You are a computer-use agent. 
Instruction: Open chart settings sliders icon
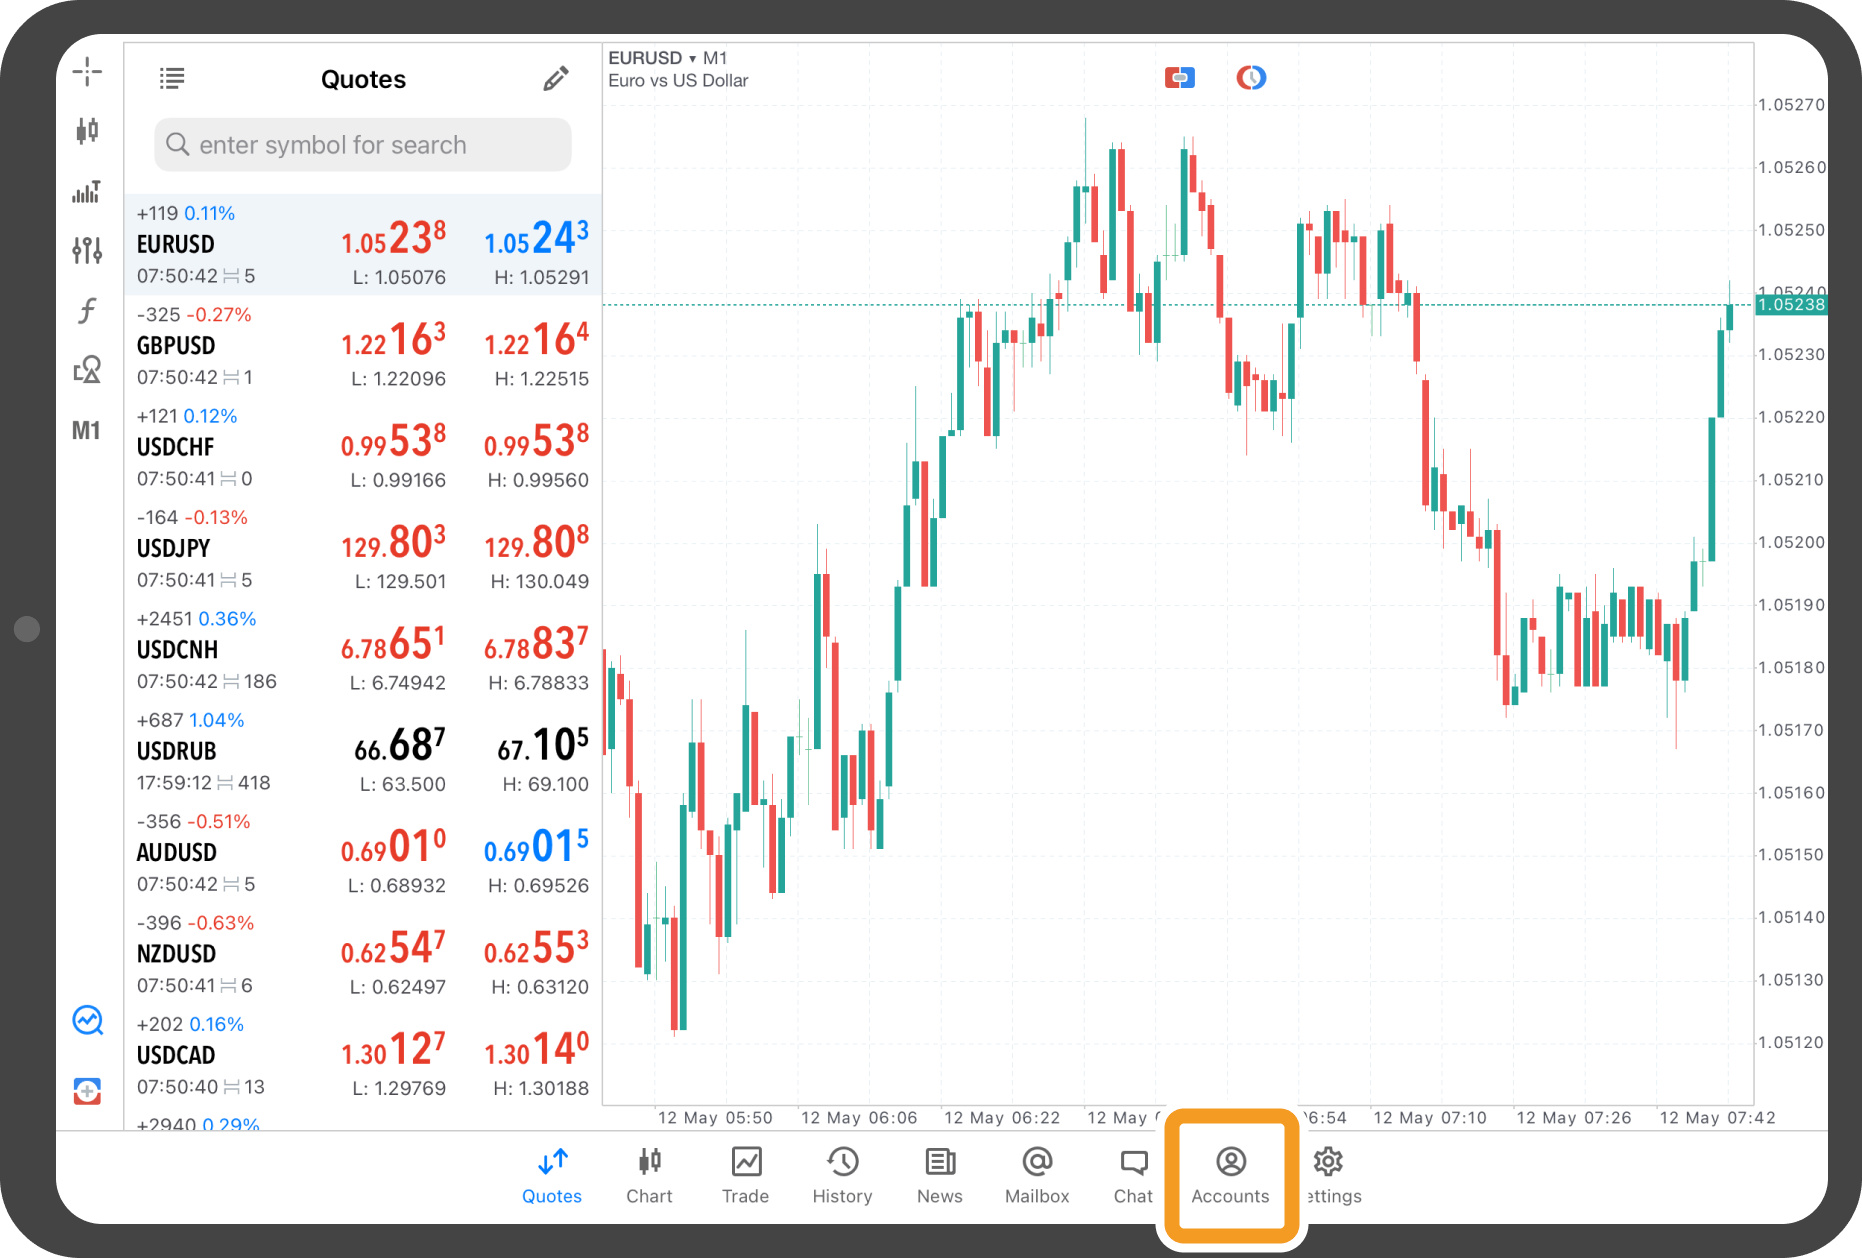point(87,250)
